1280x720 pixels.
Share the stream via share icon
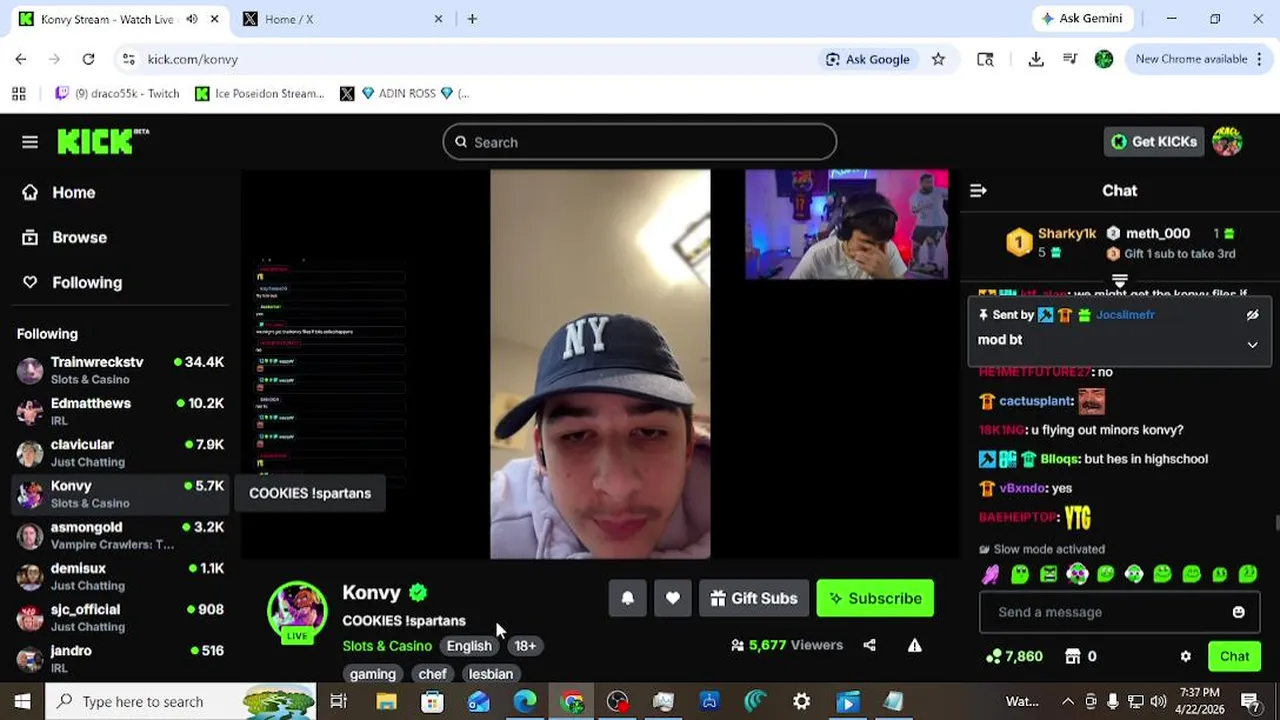(869, 645)
